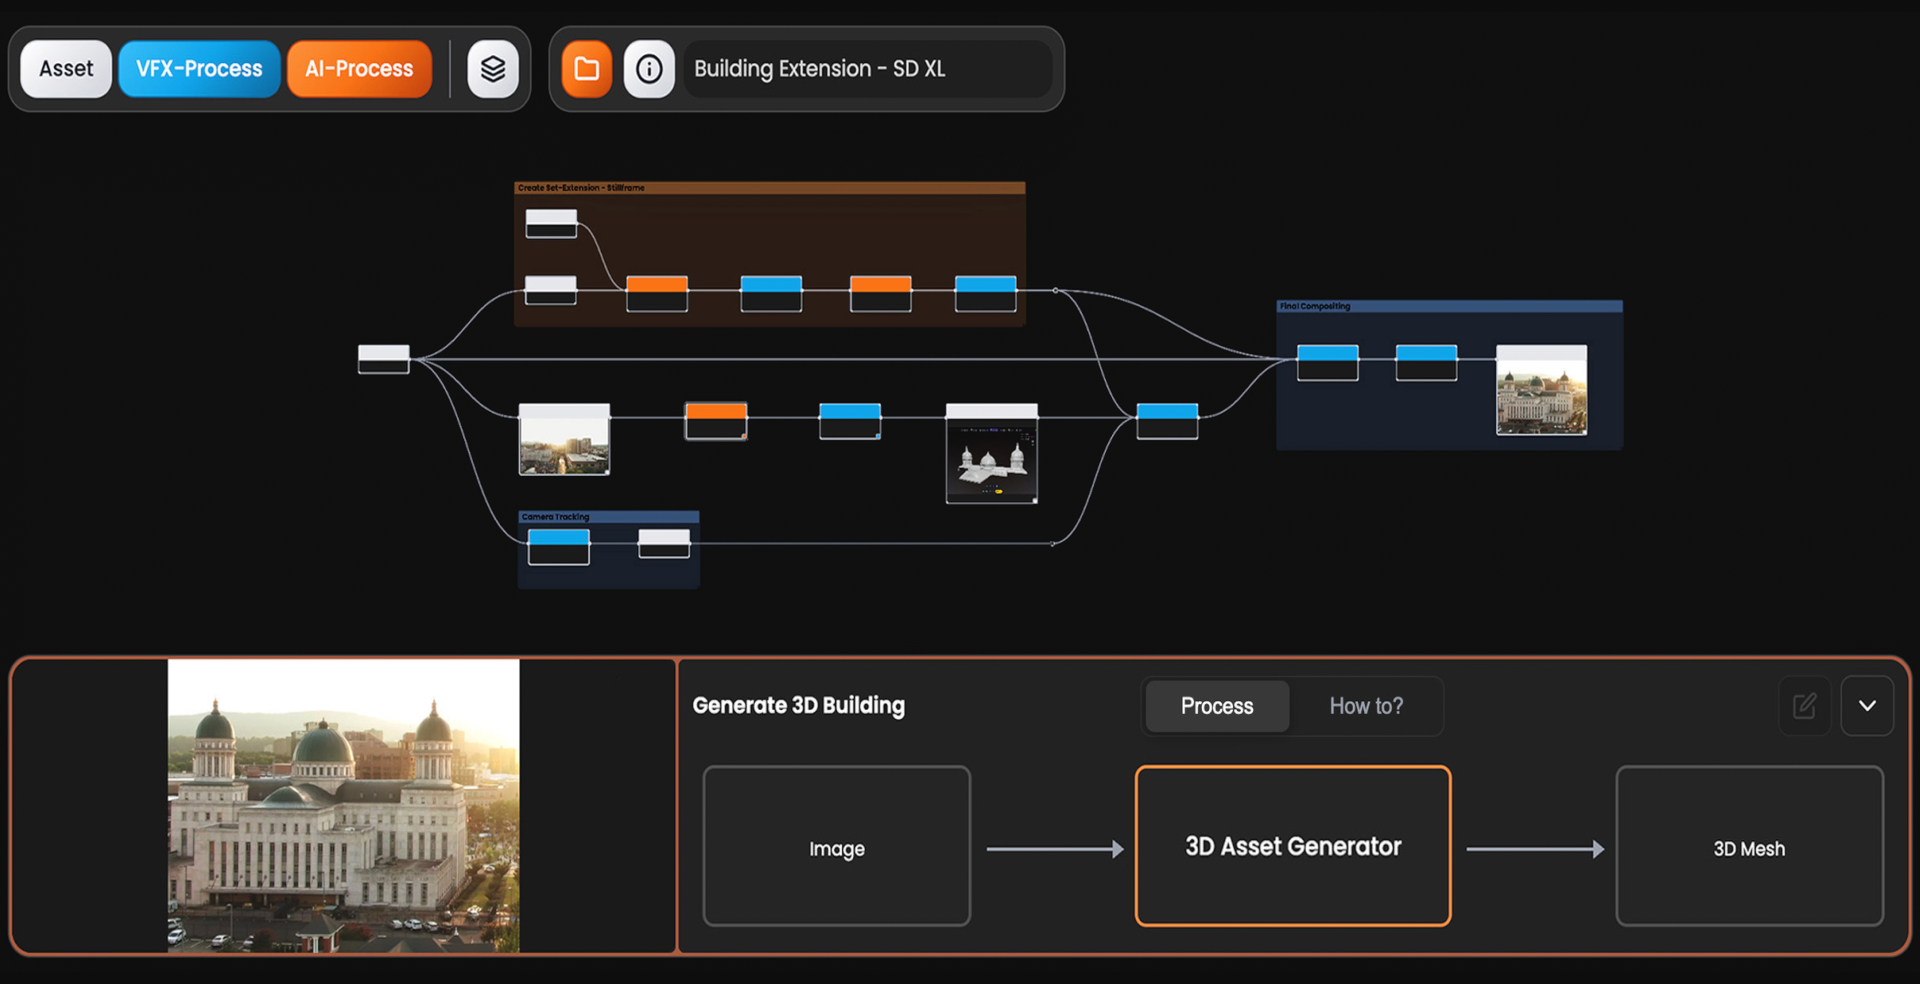
Task: Switch to the How to? tab
Action: (1366, 706)
